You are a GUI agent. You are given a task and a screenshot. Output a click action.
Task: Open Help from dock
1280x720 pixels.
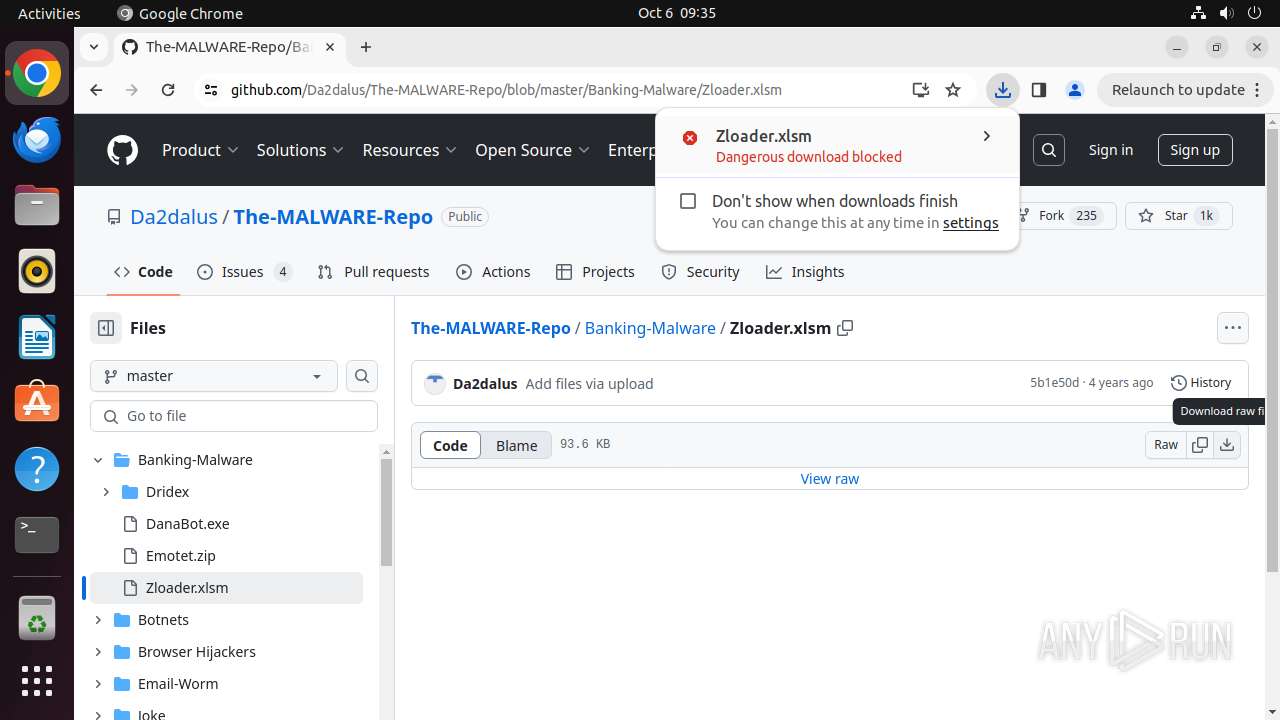37,469
